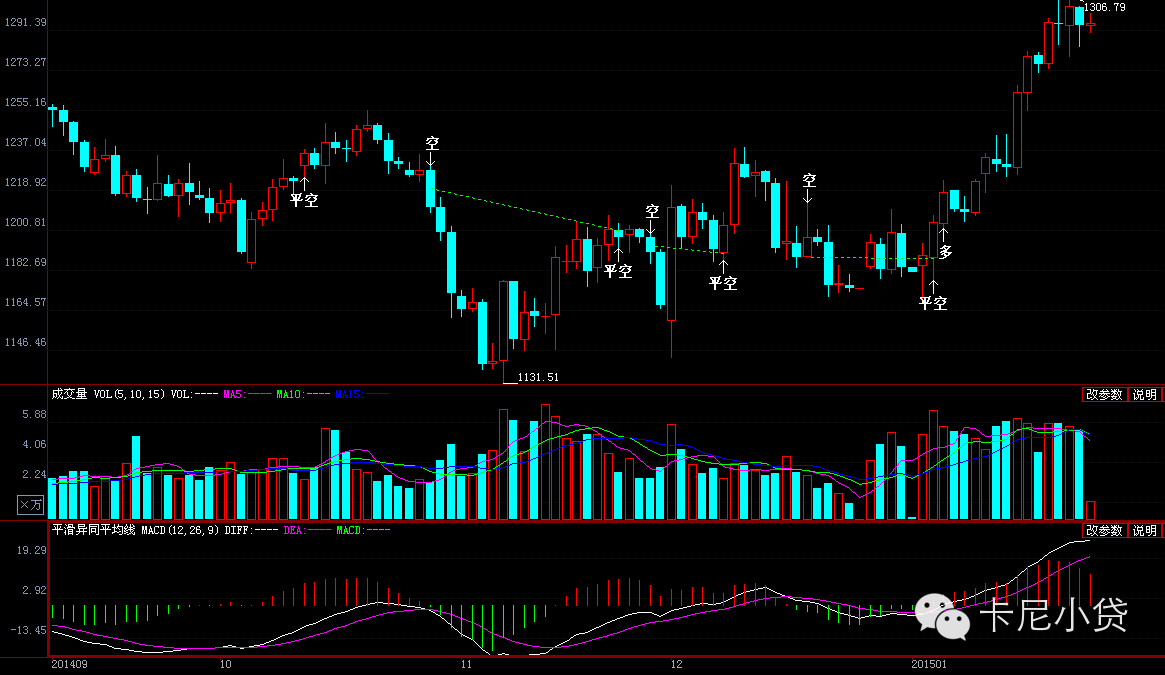Select the 平空 marker under October candles
Screen dimensions: 1165x675
(304, 200)
